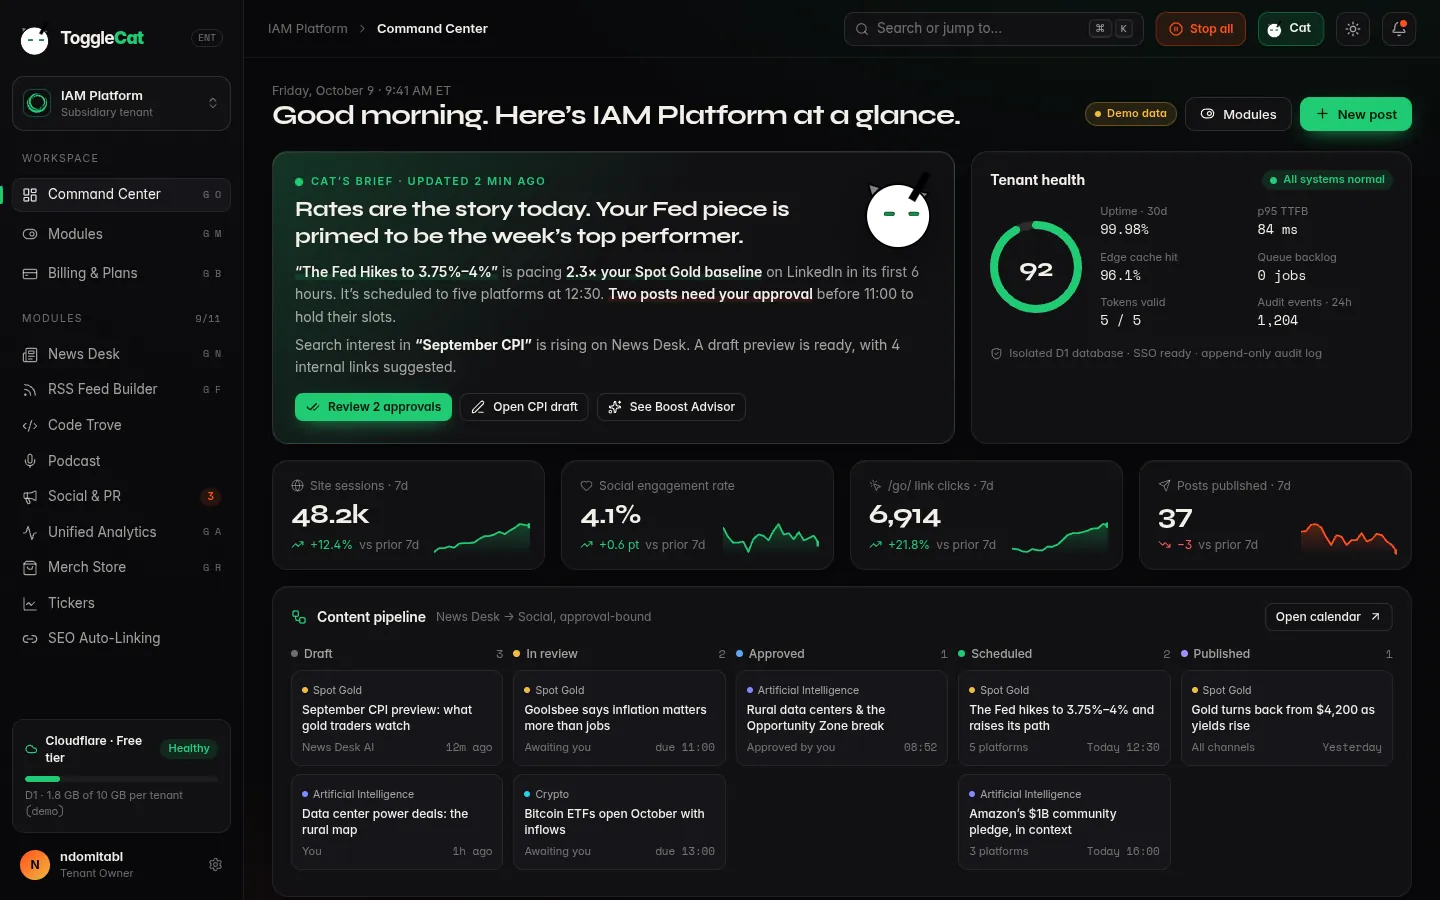Click See Boost Advisor button
This screenshot has width=1440, height=900.
(671, 407)
